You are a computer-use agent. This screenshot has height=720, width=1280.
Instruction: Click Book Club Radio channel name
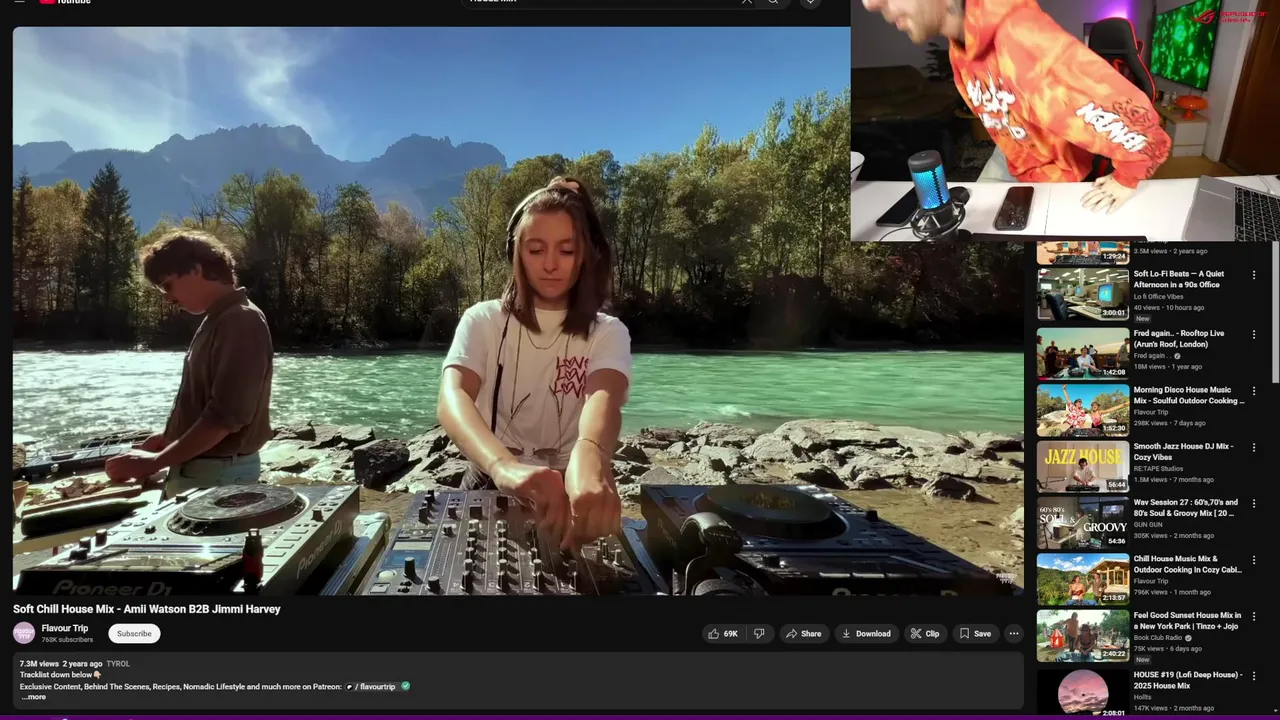pyautogui.click(x=1158, y=637)
